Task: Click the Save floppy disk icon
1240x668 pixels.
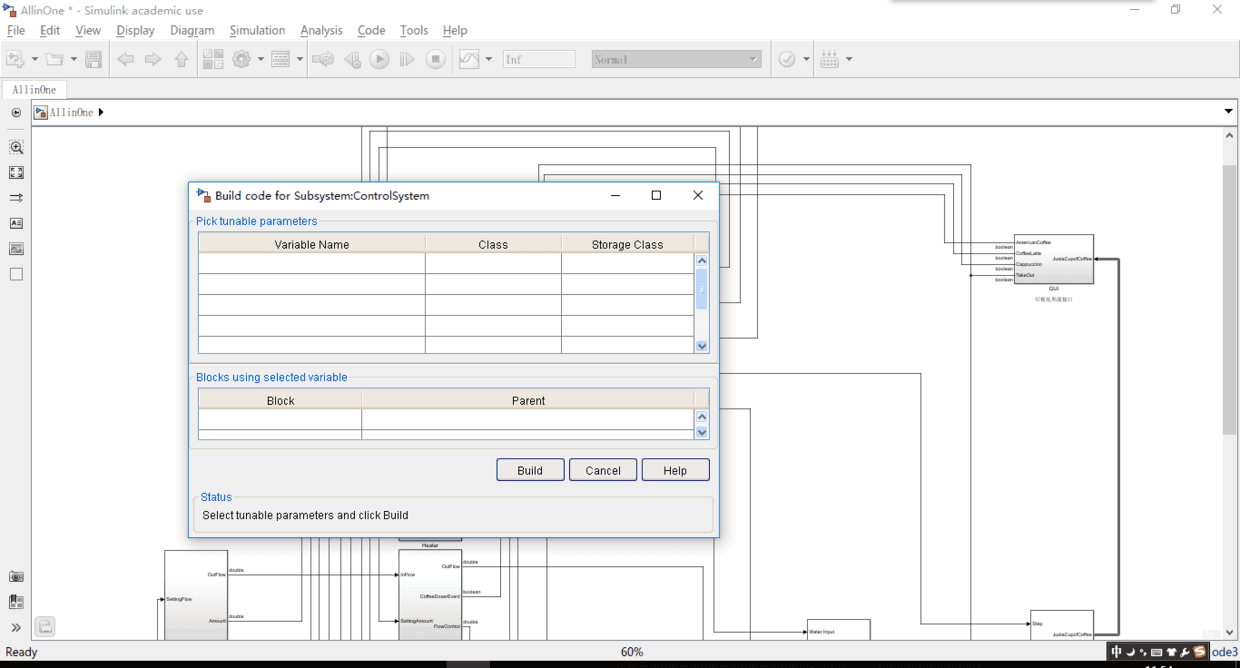Action: click(93, 60)
